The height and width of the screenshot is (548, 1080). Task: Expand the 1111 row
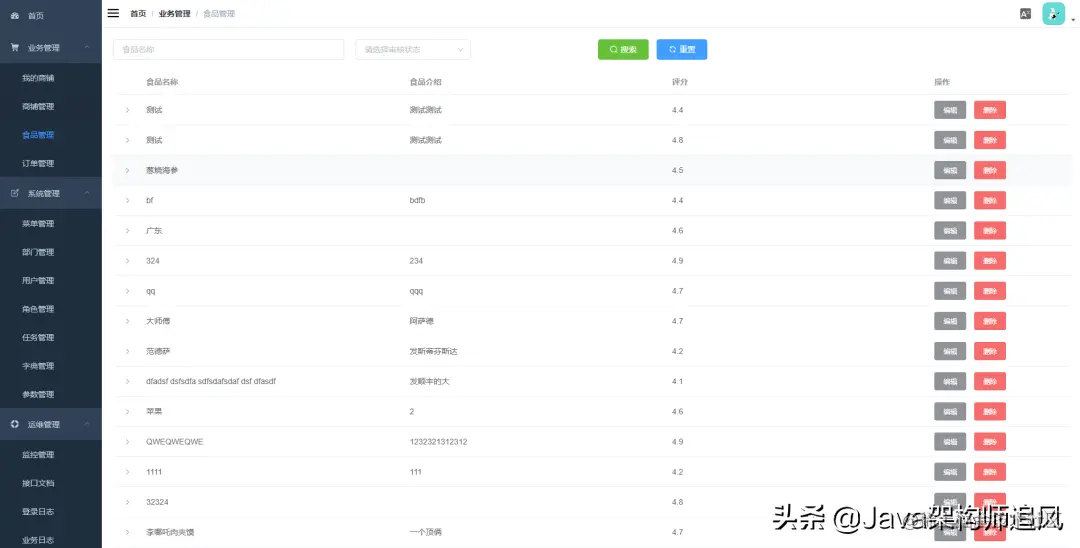coord(127,472)
